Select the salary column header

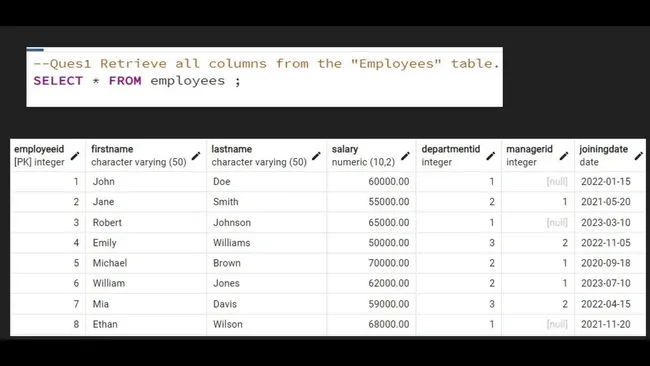[371, 155]
